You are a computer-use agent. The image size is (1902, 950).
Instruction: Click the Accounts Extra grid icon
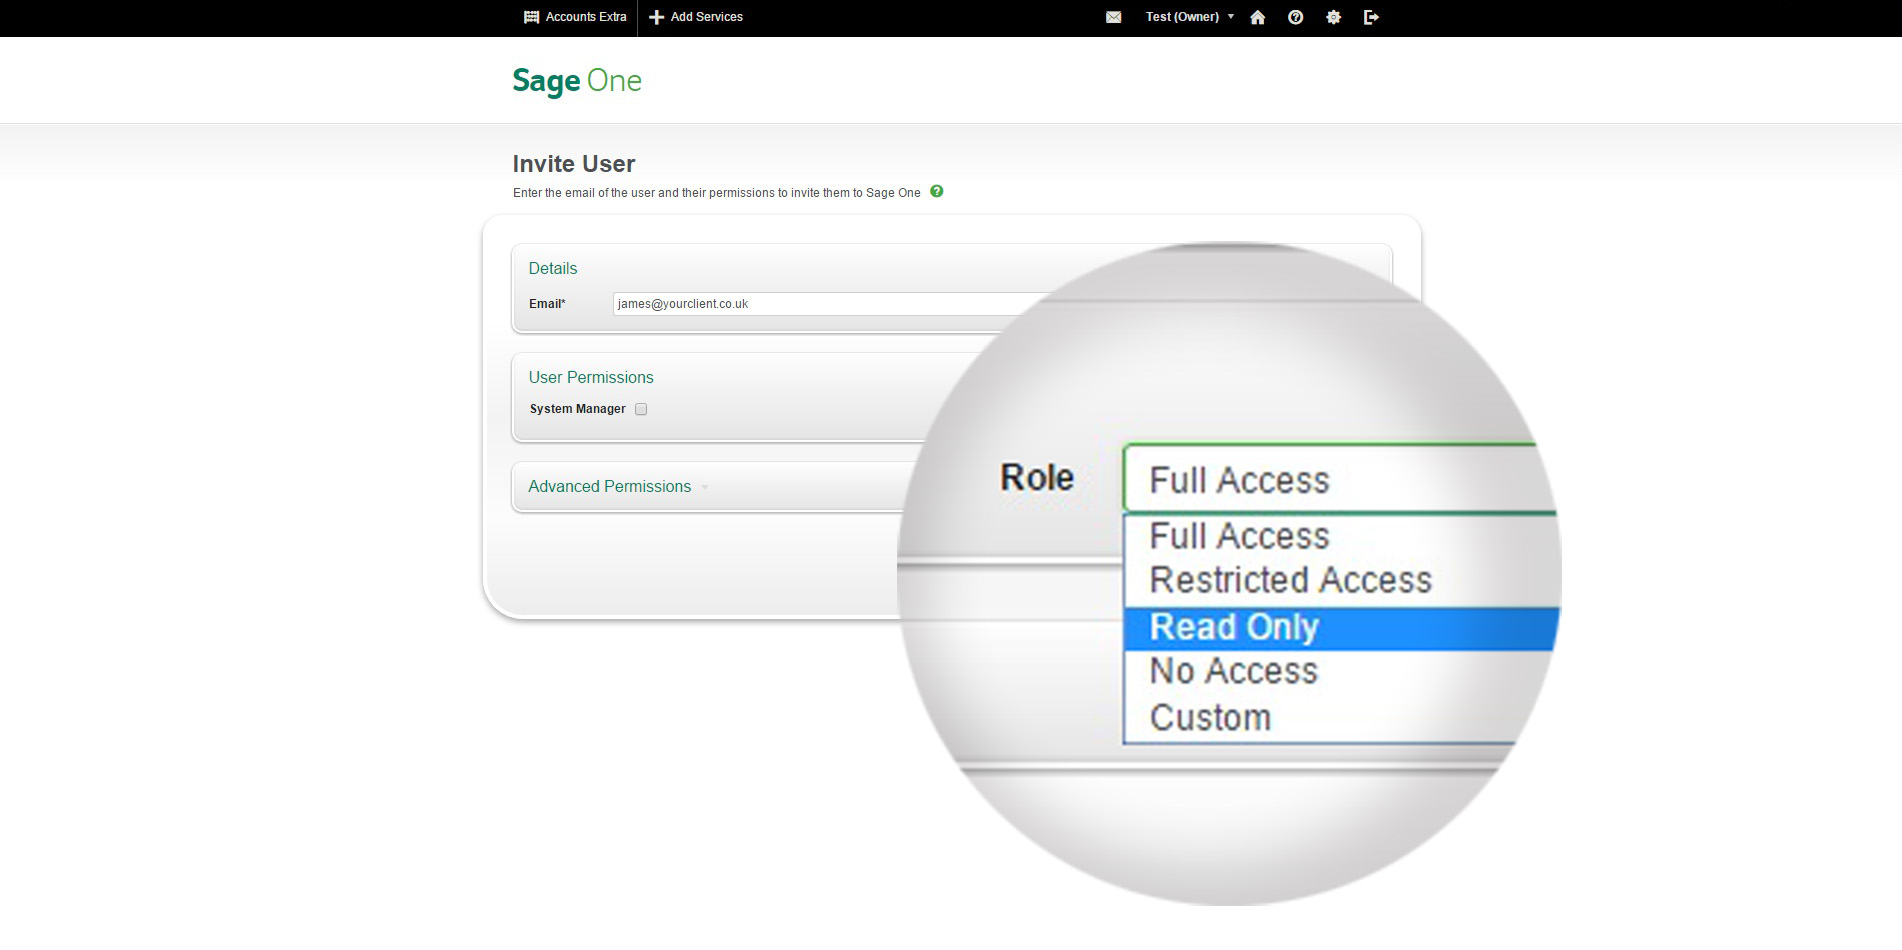point(532,17)
